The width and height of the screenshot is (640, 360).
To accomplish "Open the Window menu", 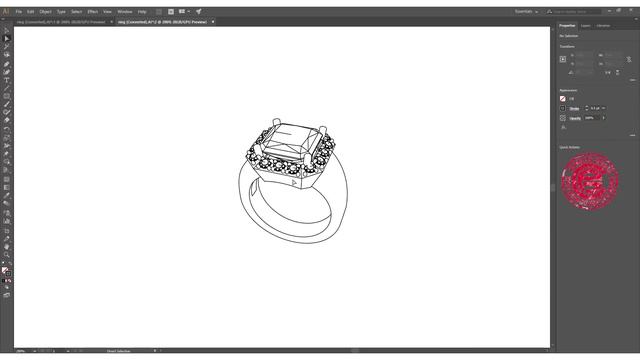I will (x=124, y=12).
